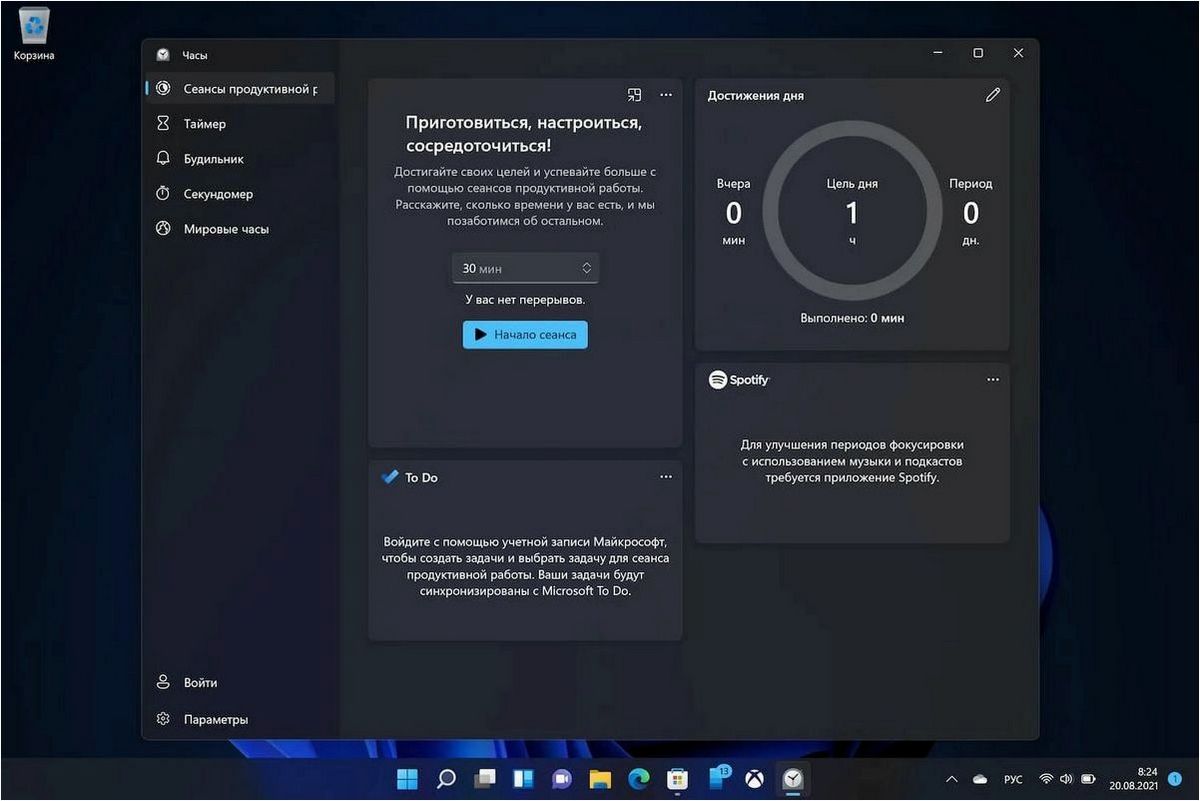Click the Windows Start button on taskbar
Viewport: 1200px width, 801px height.
(x=408, y=779)
